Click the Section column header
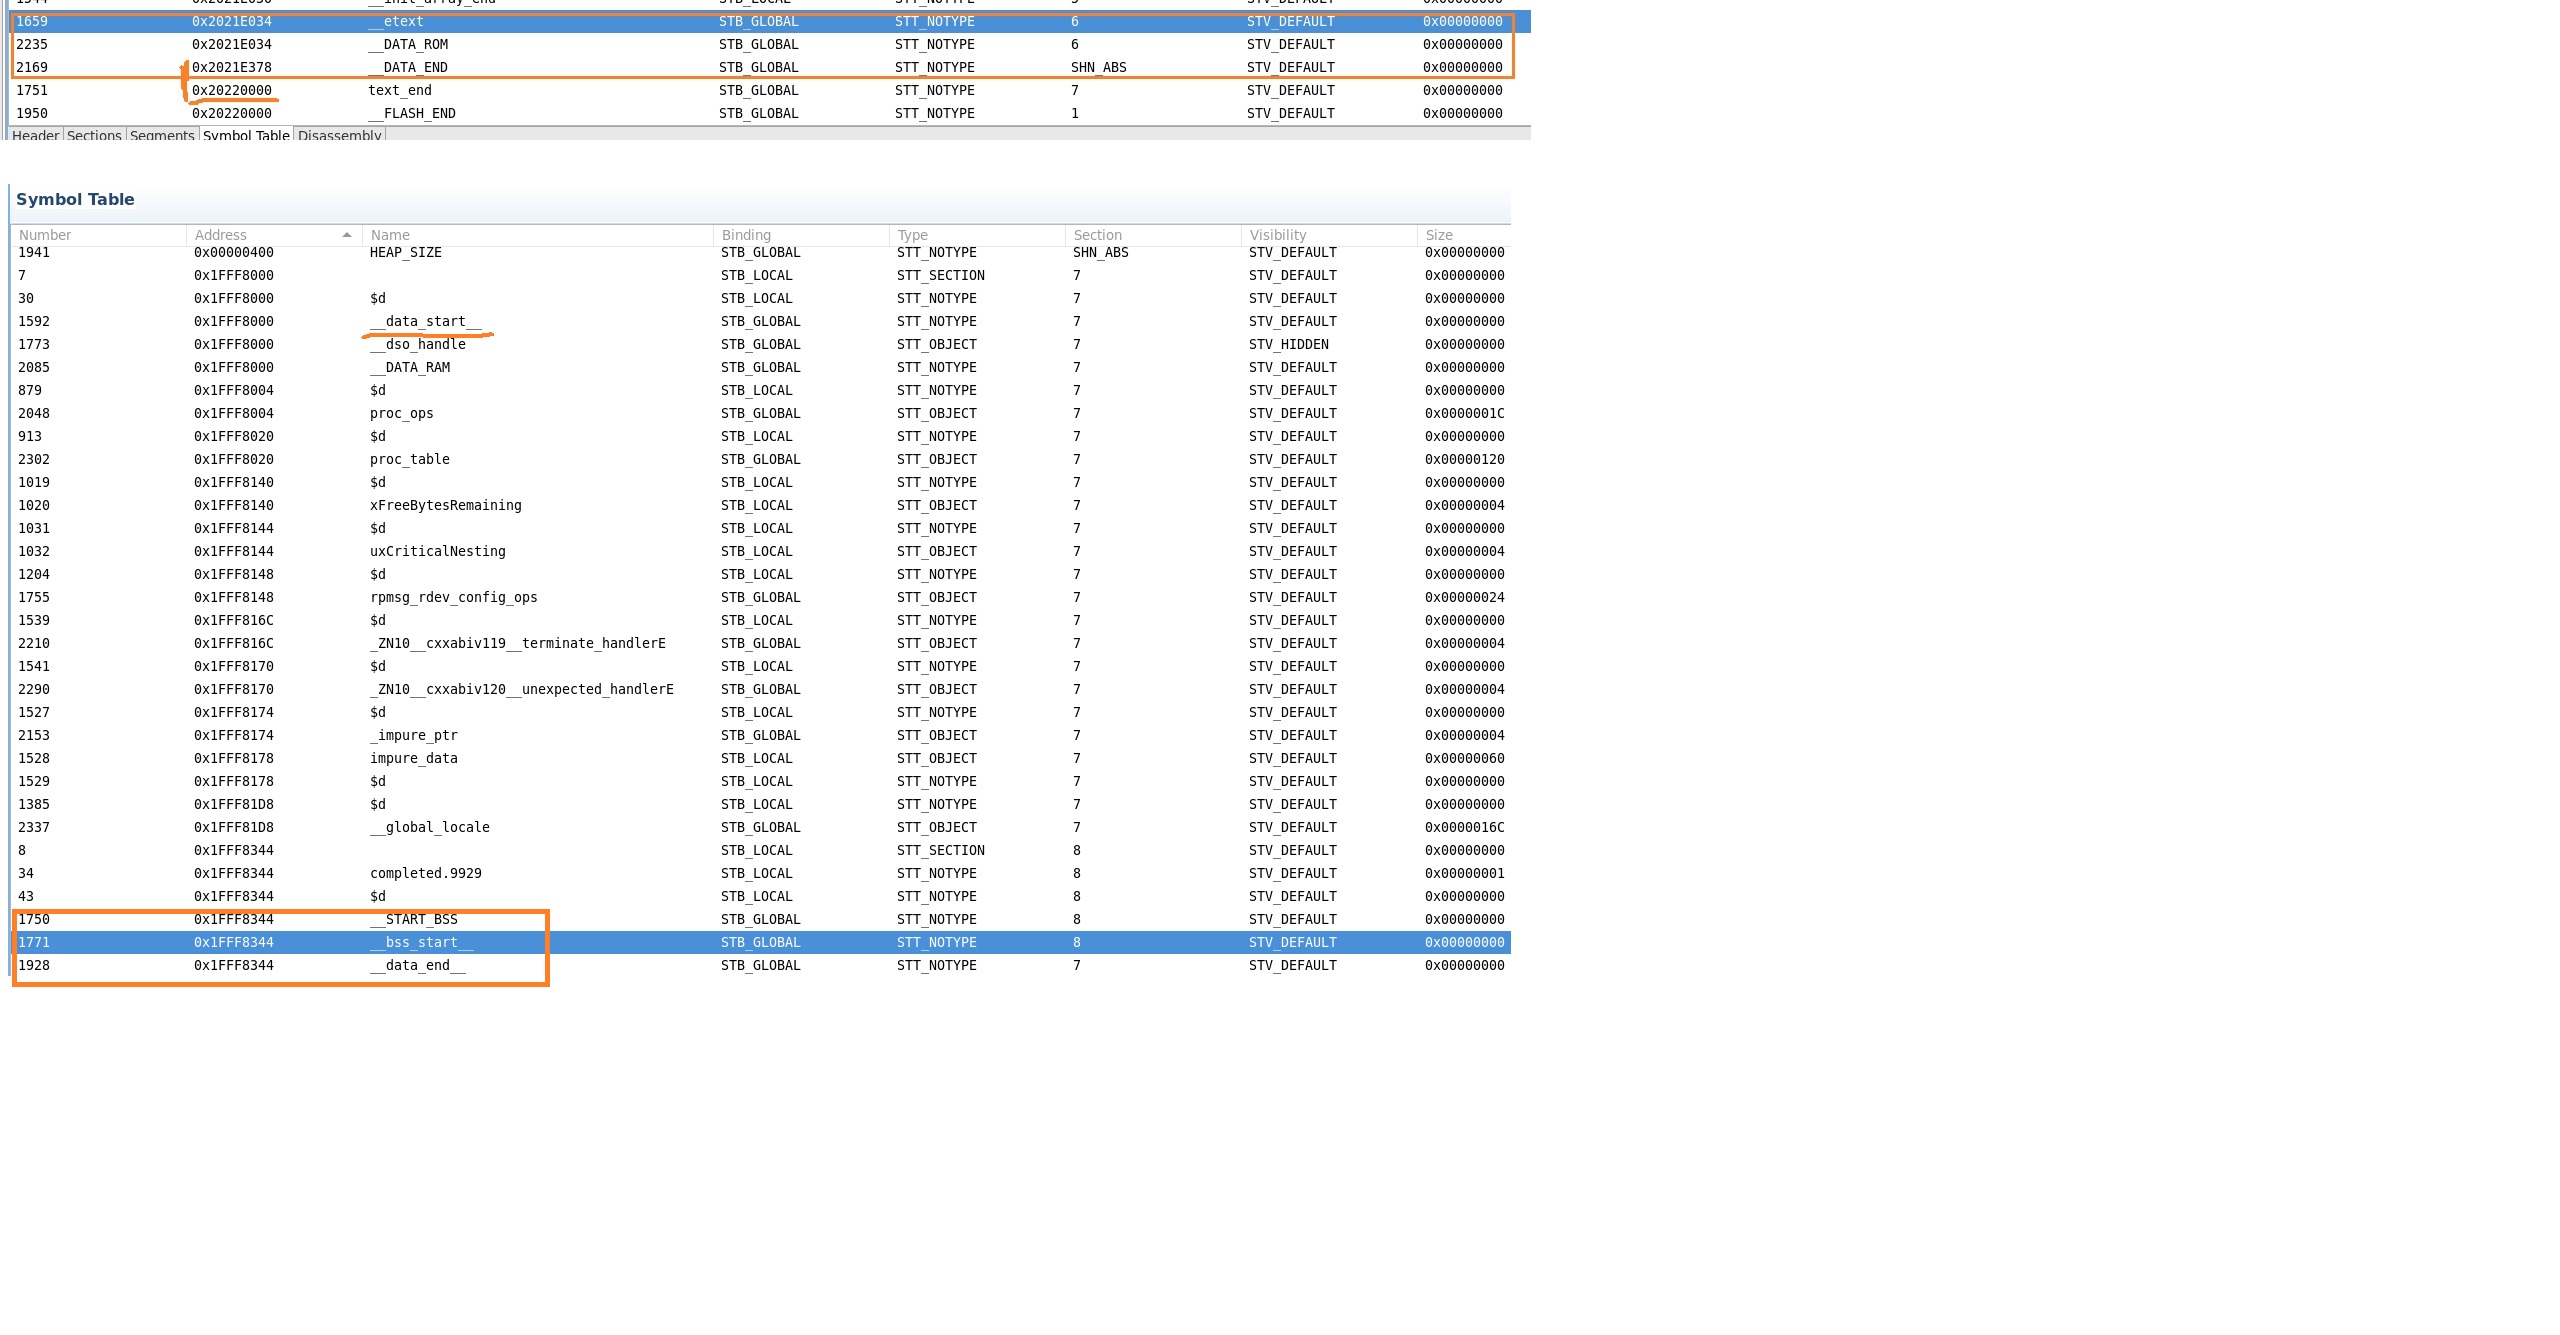Viewport: 2560px width, 1335px height. tap(1097, 235)
